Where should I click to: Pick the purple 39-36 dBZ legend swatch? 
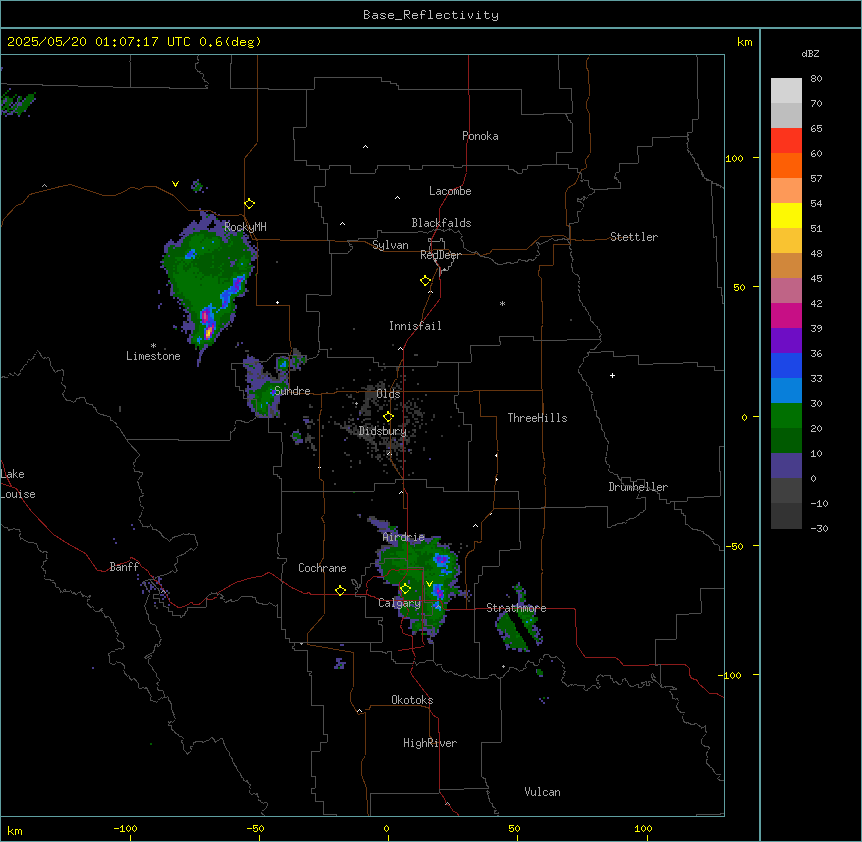(x=786, y=341)
